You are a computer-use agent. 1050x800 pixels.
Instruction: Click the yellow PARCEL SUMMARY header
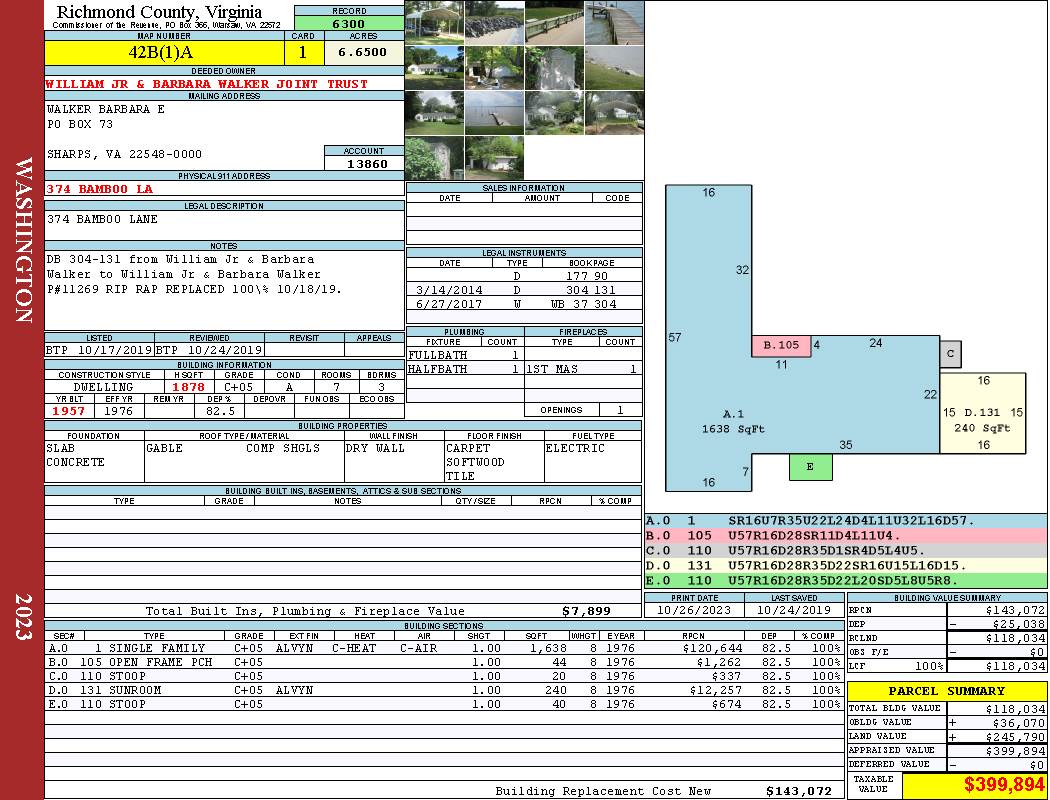coord(946,691)
